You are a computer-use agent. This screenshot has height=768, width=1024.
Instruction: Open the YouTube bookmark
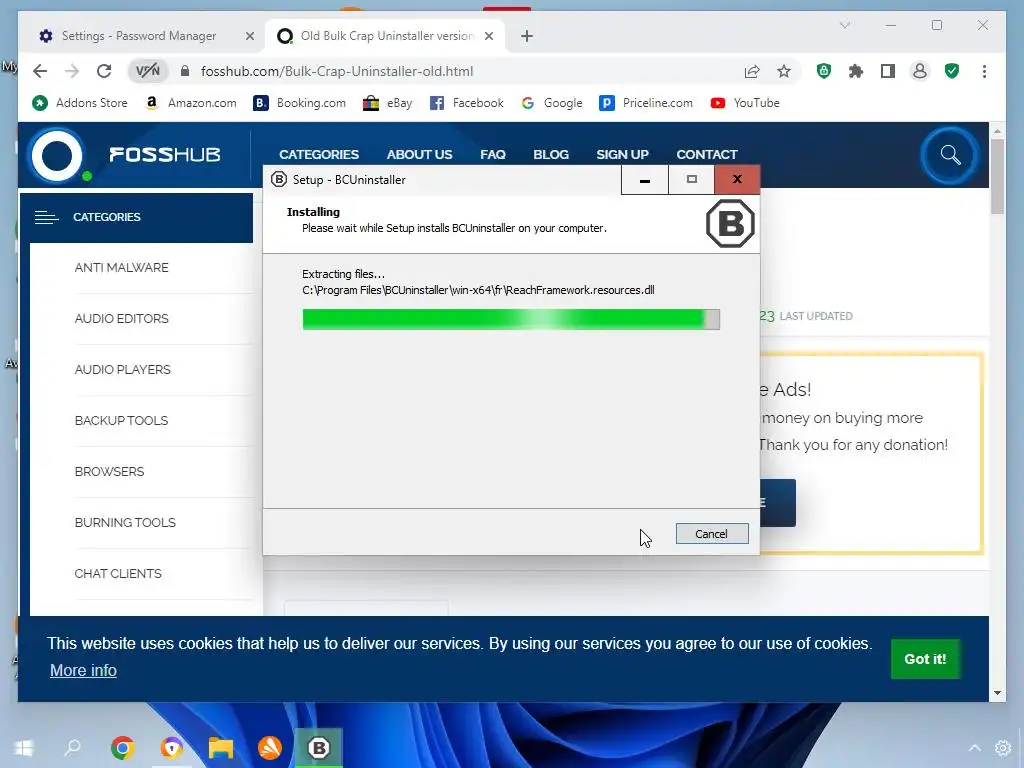point(745,103)
